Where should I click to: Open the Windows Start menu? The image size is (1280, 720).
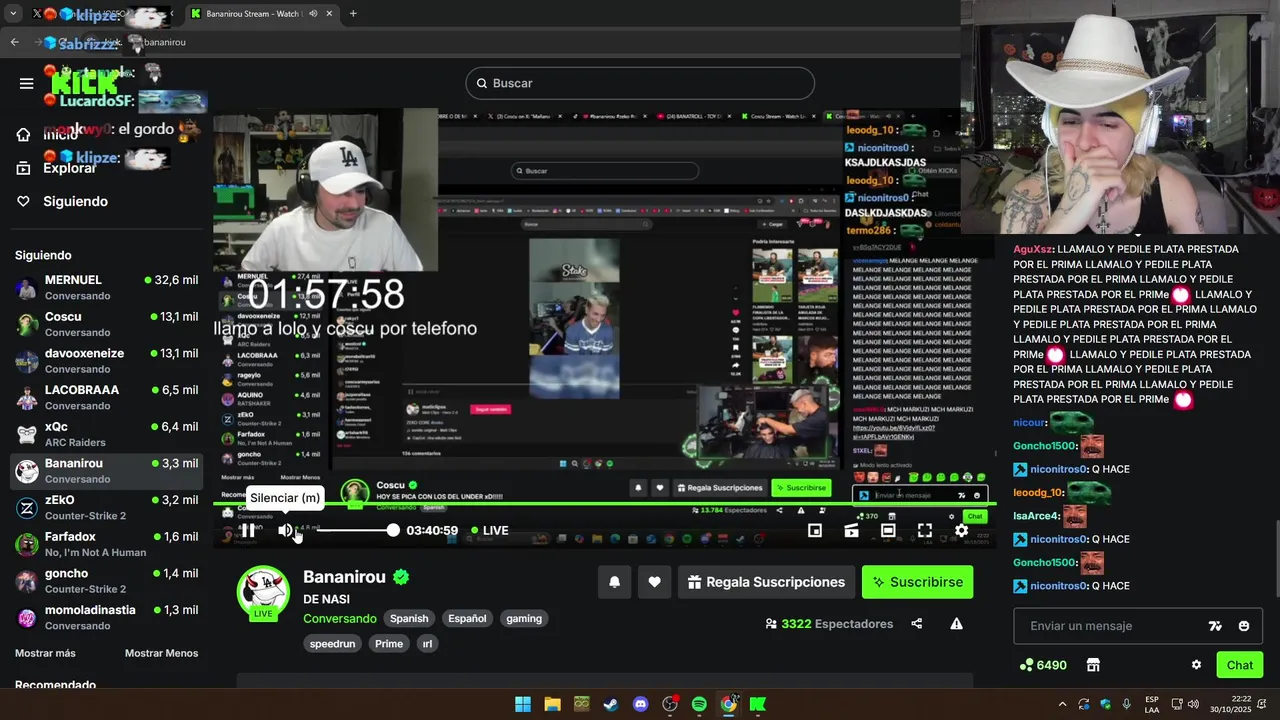pyautogui.click(x=523, y=704)
